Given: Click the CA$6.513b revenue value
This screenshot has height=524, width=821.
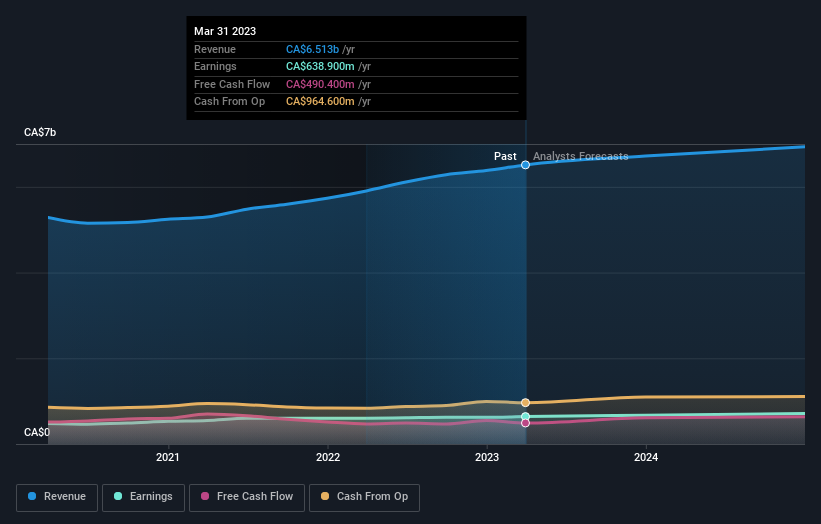Looking at the screenshot, I should click(313, 49).
